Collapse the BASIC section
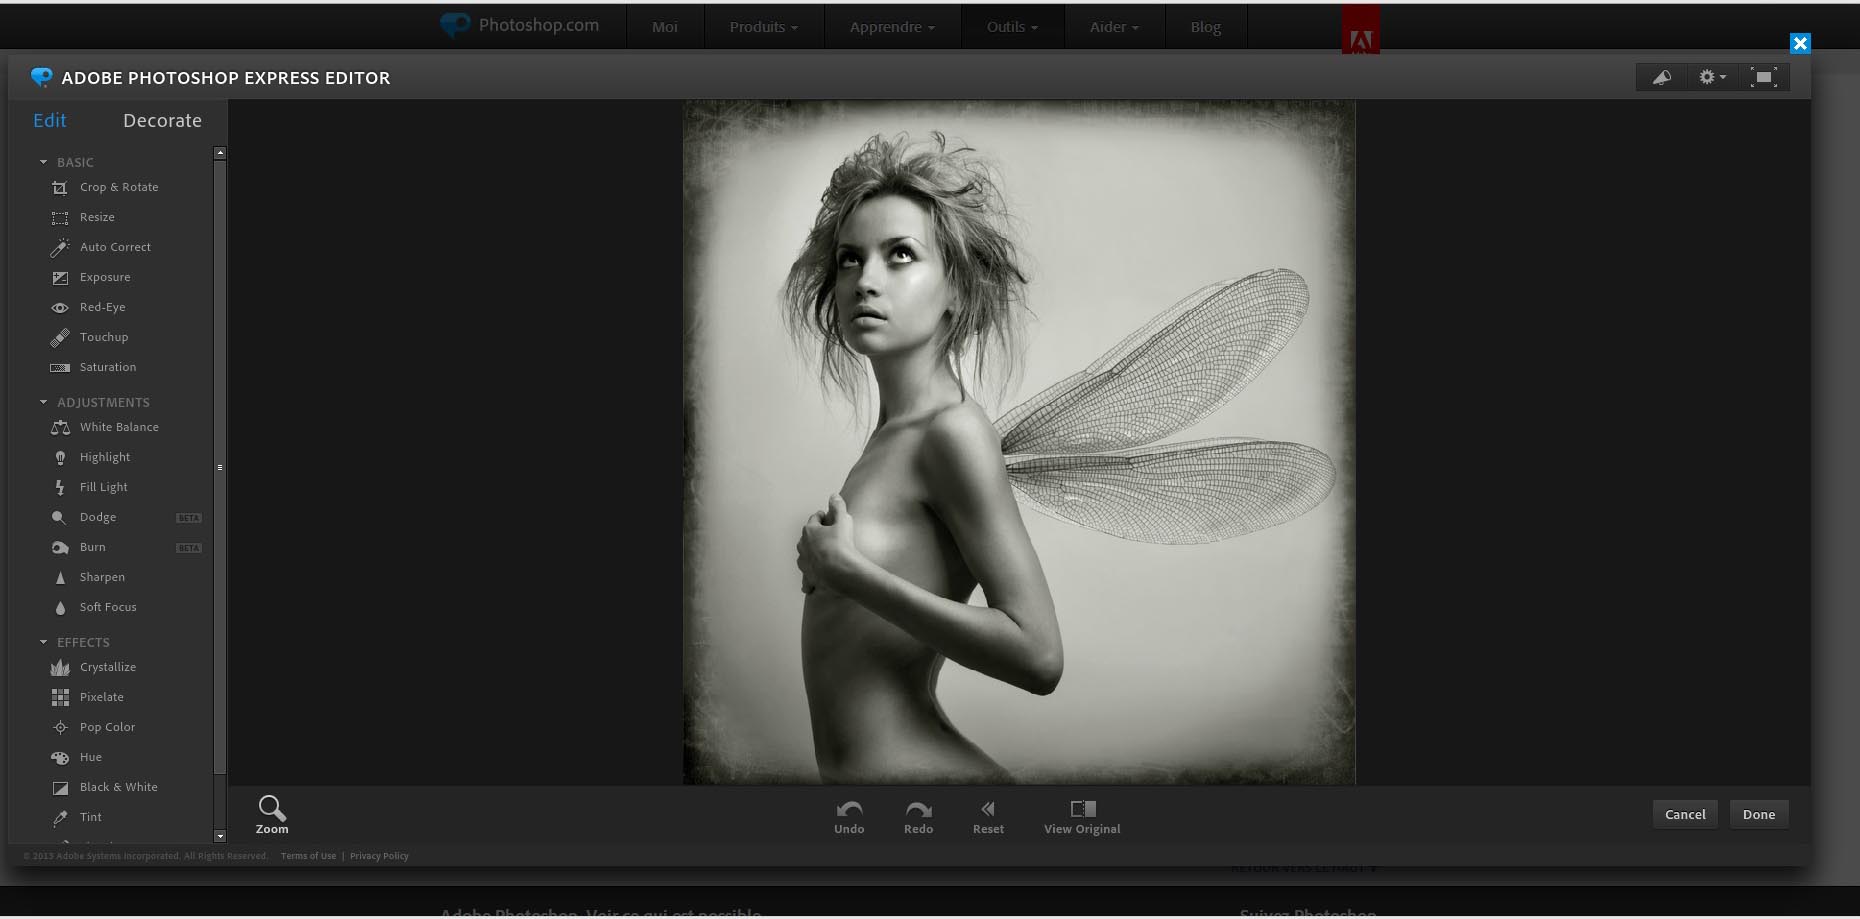This screenshot has width=1860, height=919. (x=43, y=162)
